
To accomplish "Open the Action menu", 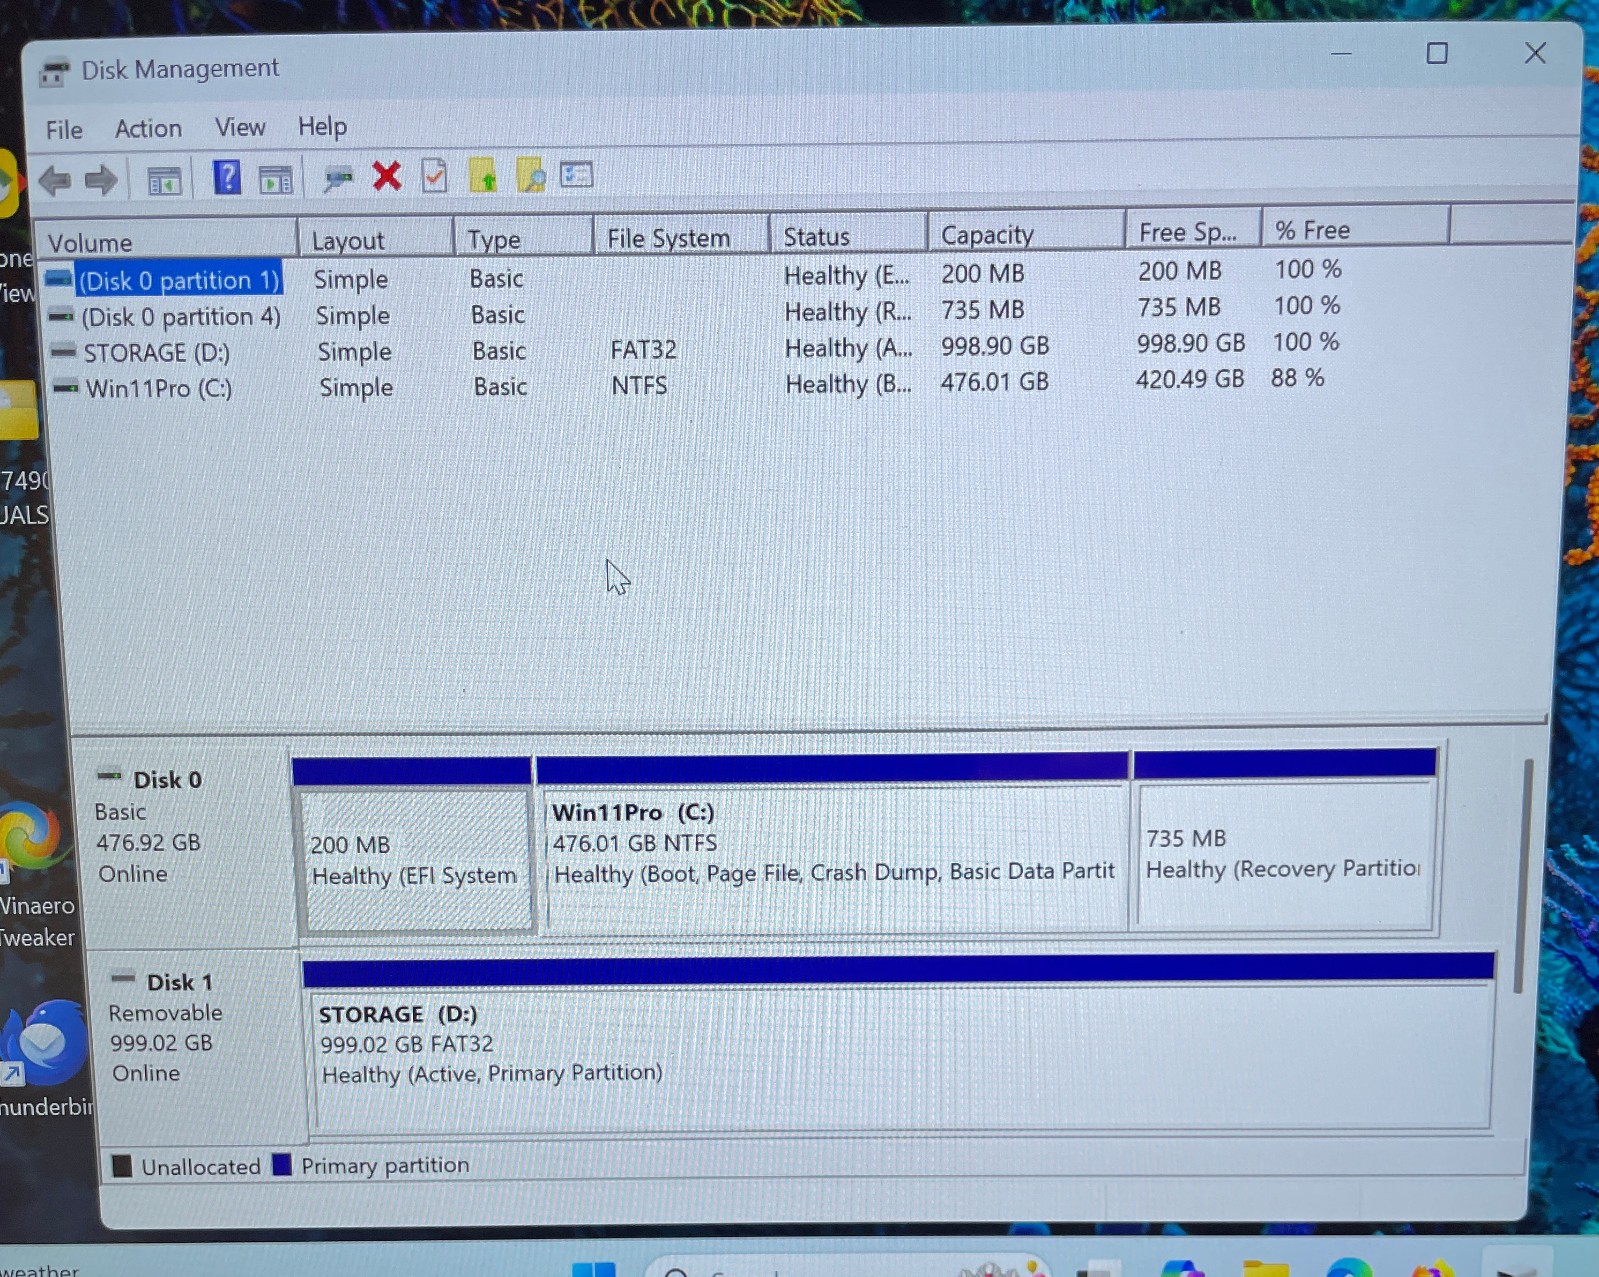I will pos(148,129).
